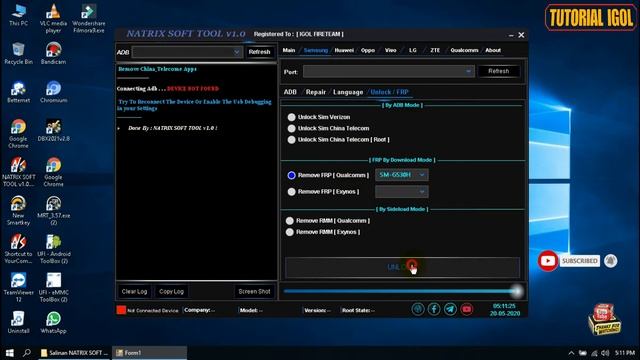Open the Recycle Bin
Screen dimensions: 640x360
pos(18,53)
